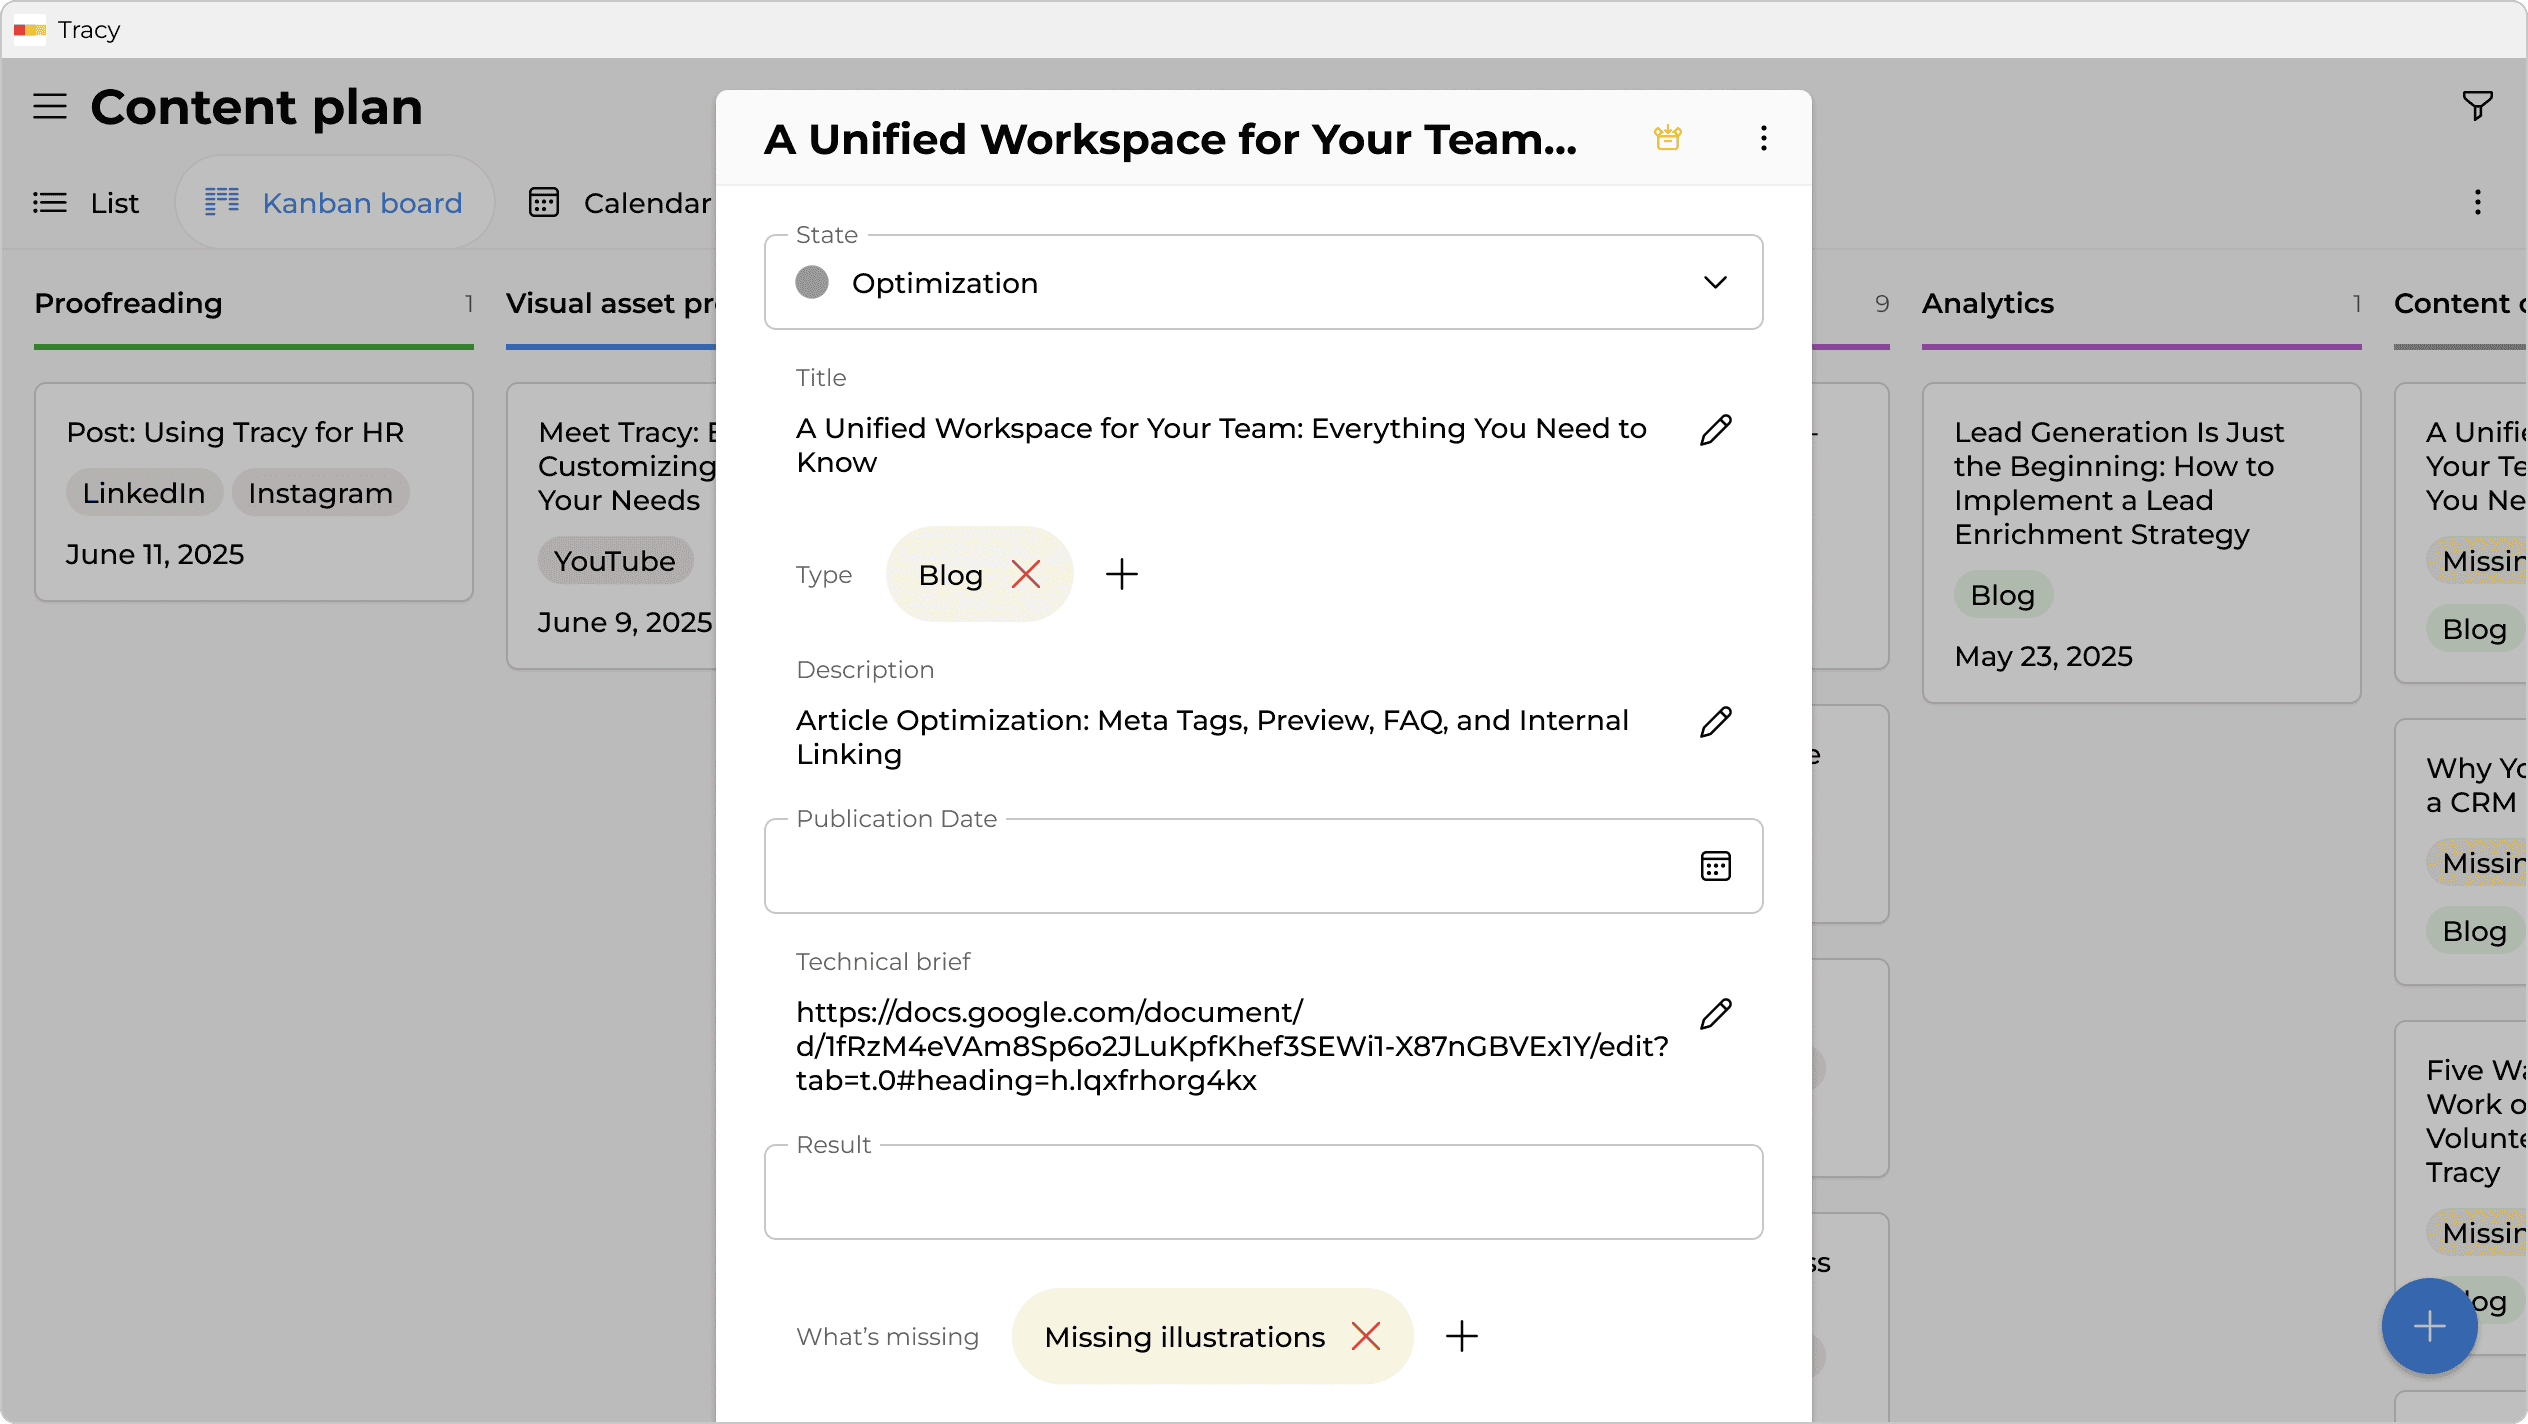Open the Publication Date calendar picker
Image resolution: width=2528 pixels, height=1424 pixels.
[1715, 866]
